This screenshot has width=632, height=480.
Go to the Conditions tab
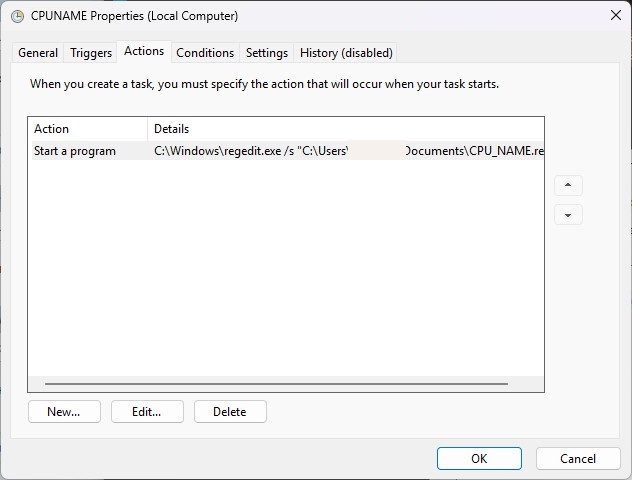coord(205,53)
